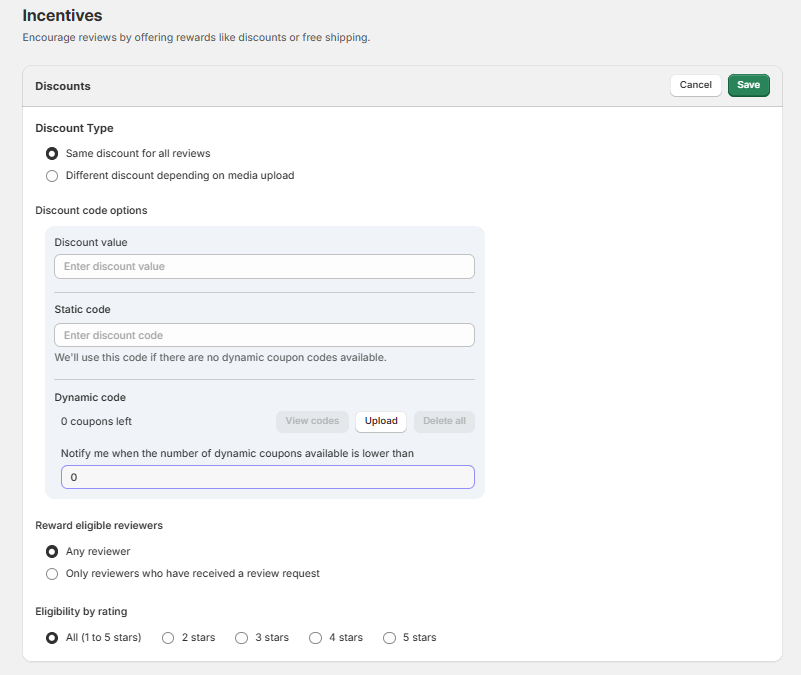The width and height of the screenshot is (801, 675).
Task: Open View codes for dynamic coupons
Action: [x=312, y=421]
